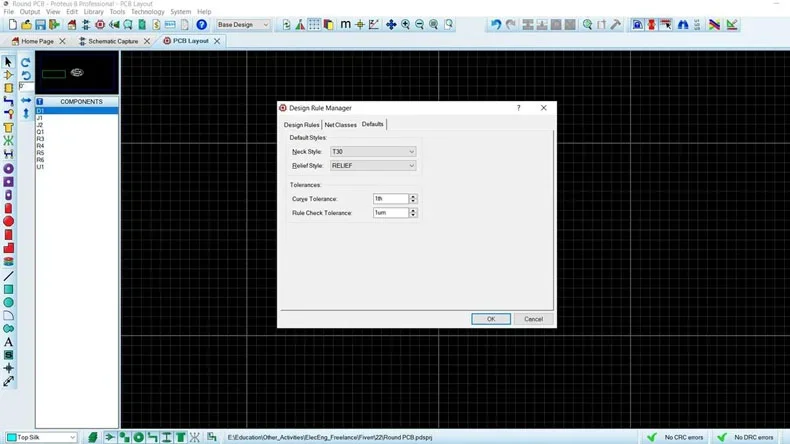Select the Round Through-hole Pad tool

[8, 168]
